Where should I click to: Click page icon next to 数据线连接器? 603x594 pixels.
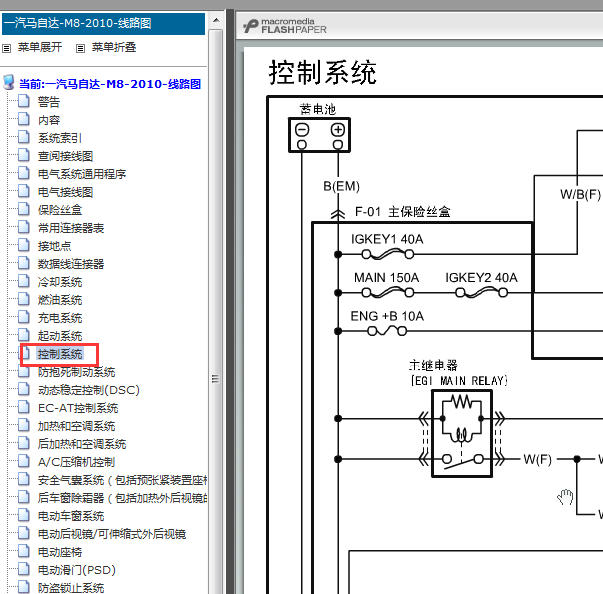(x=24, y=263)
